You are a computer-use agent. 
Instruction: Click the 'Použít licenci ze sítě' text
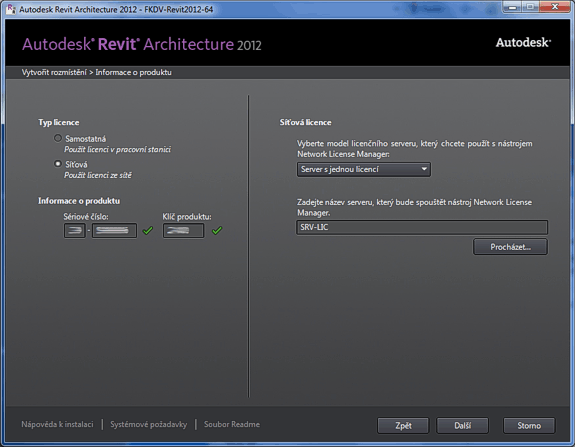(x=98, y=175)
